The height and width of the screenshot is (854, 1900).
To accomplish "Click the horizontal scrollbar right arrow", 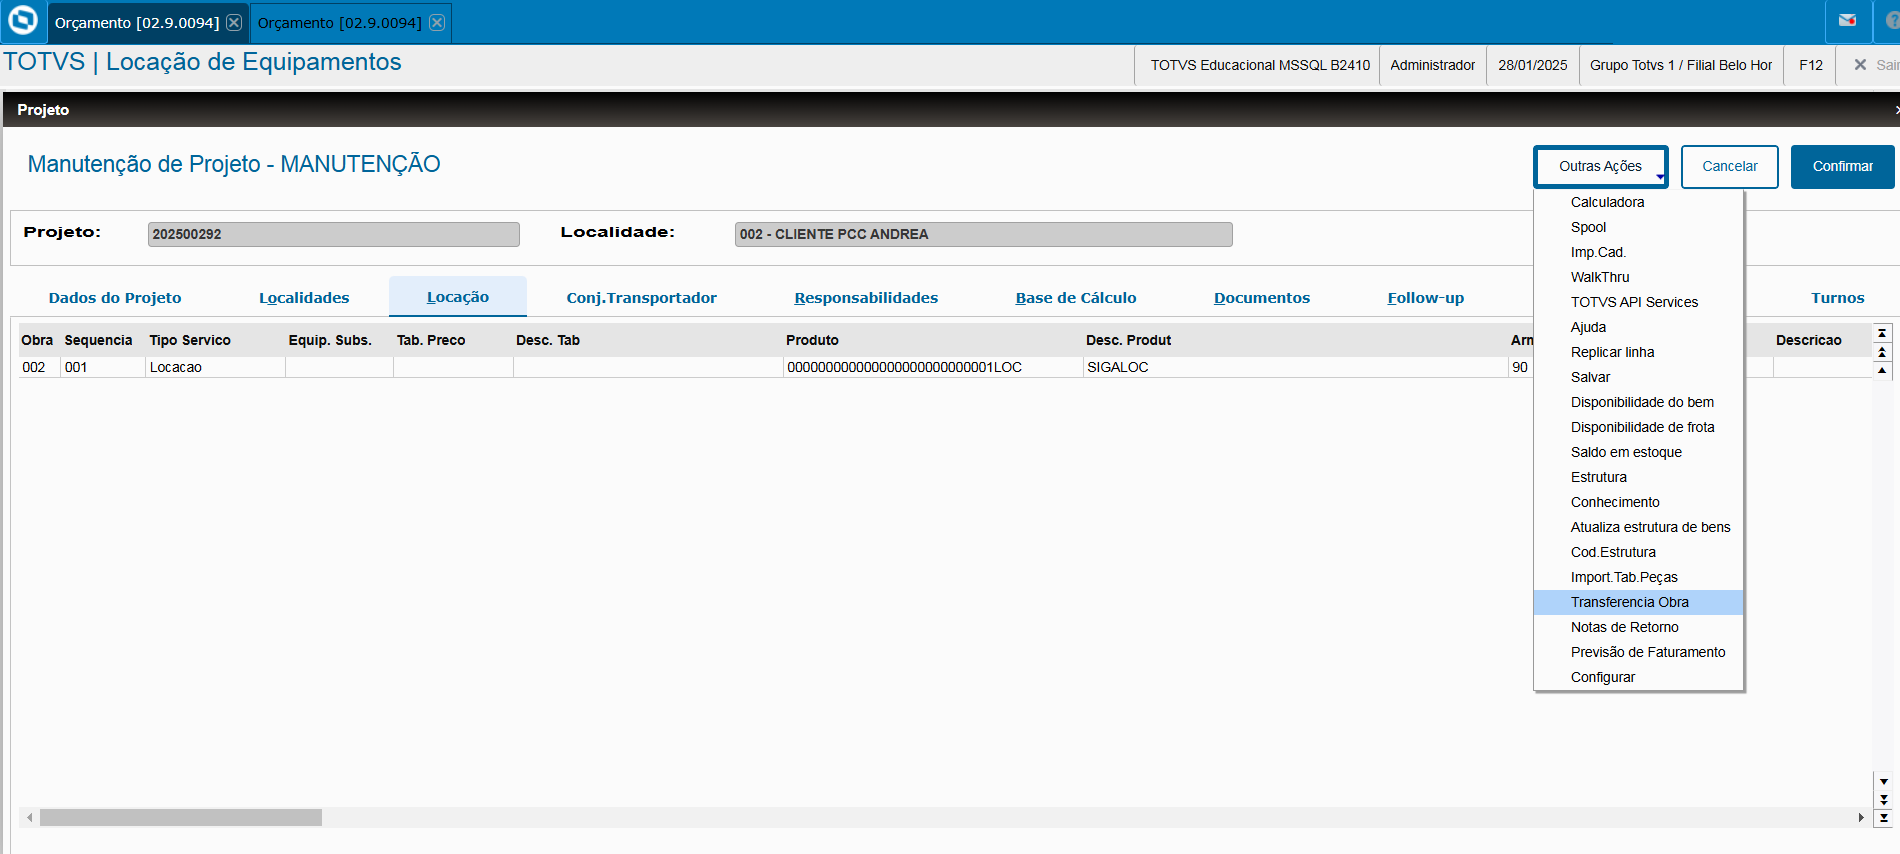I will 1860,817.
